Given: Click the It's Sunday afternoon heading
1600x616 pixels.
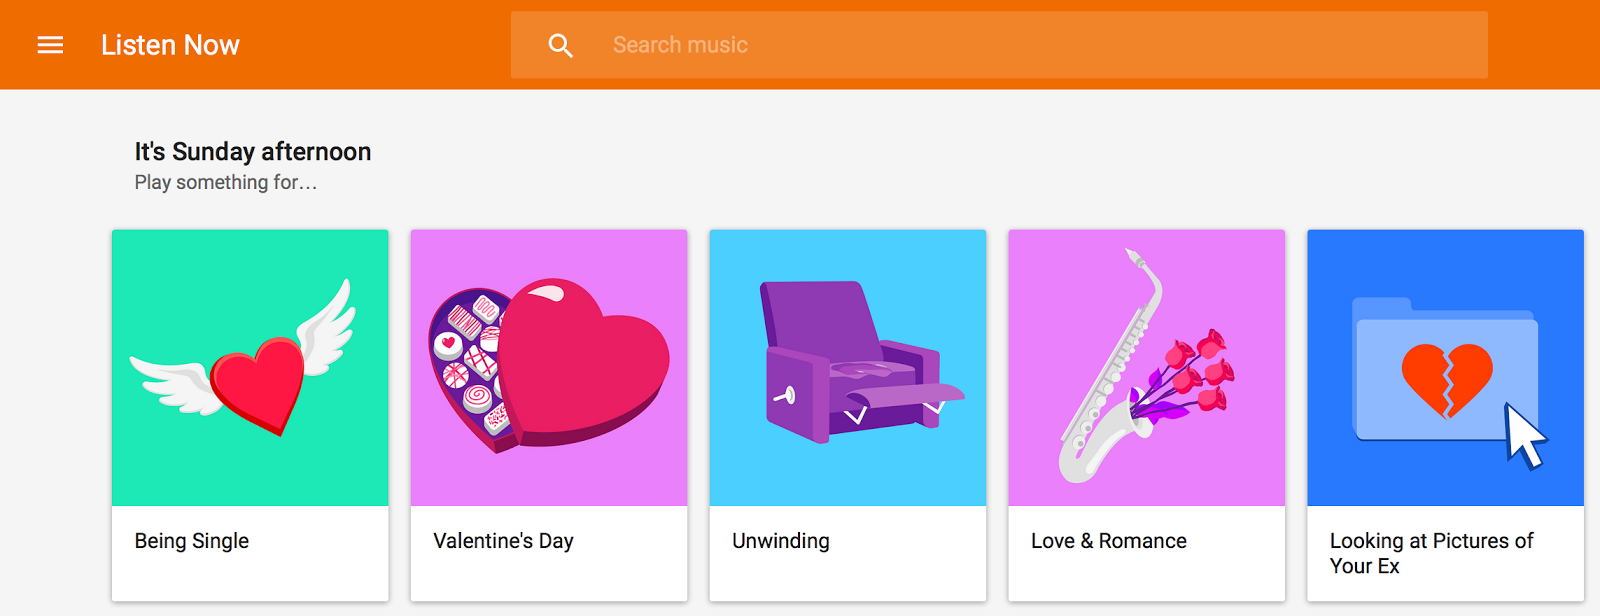Looking at the screenshot, I should click(253, 152).
